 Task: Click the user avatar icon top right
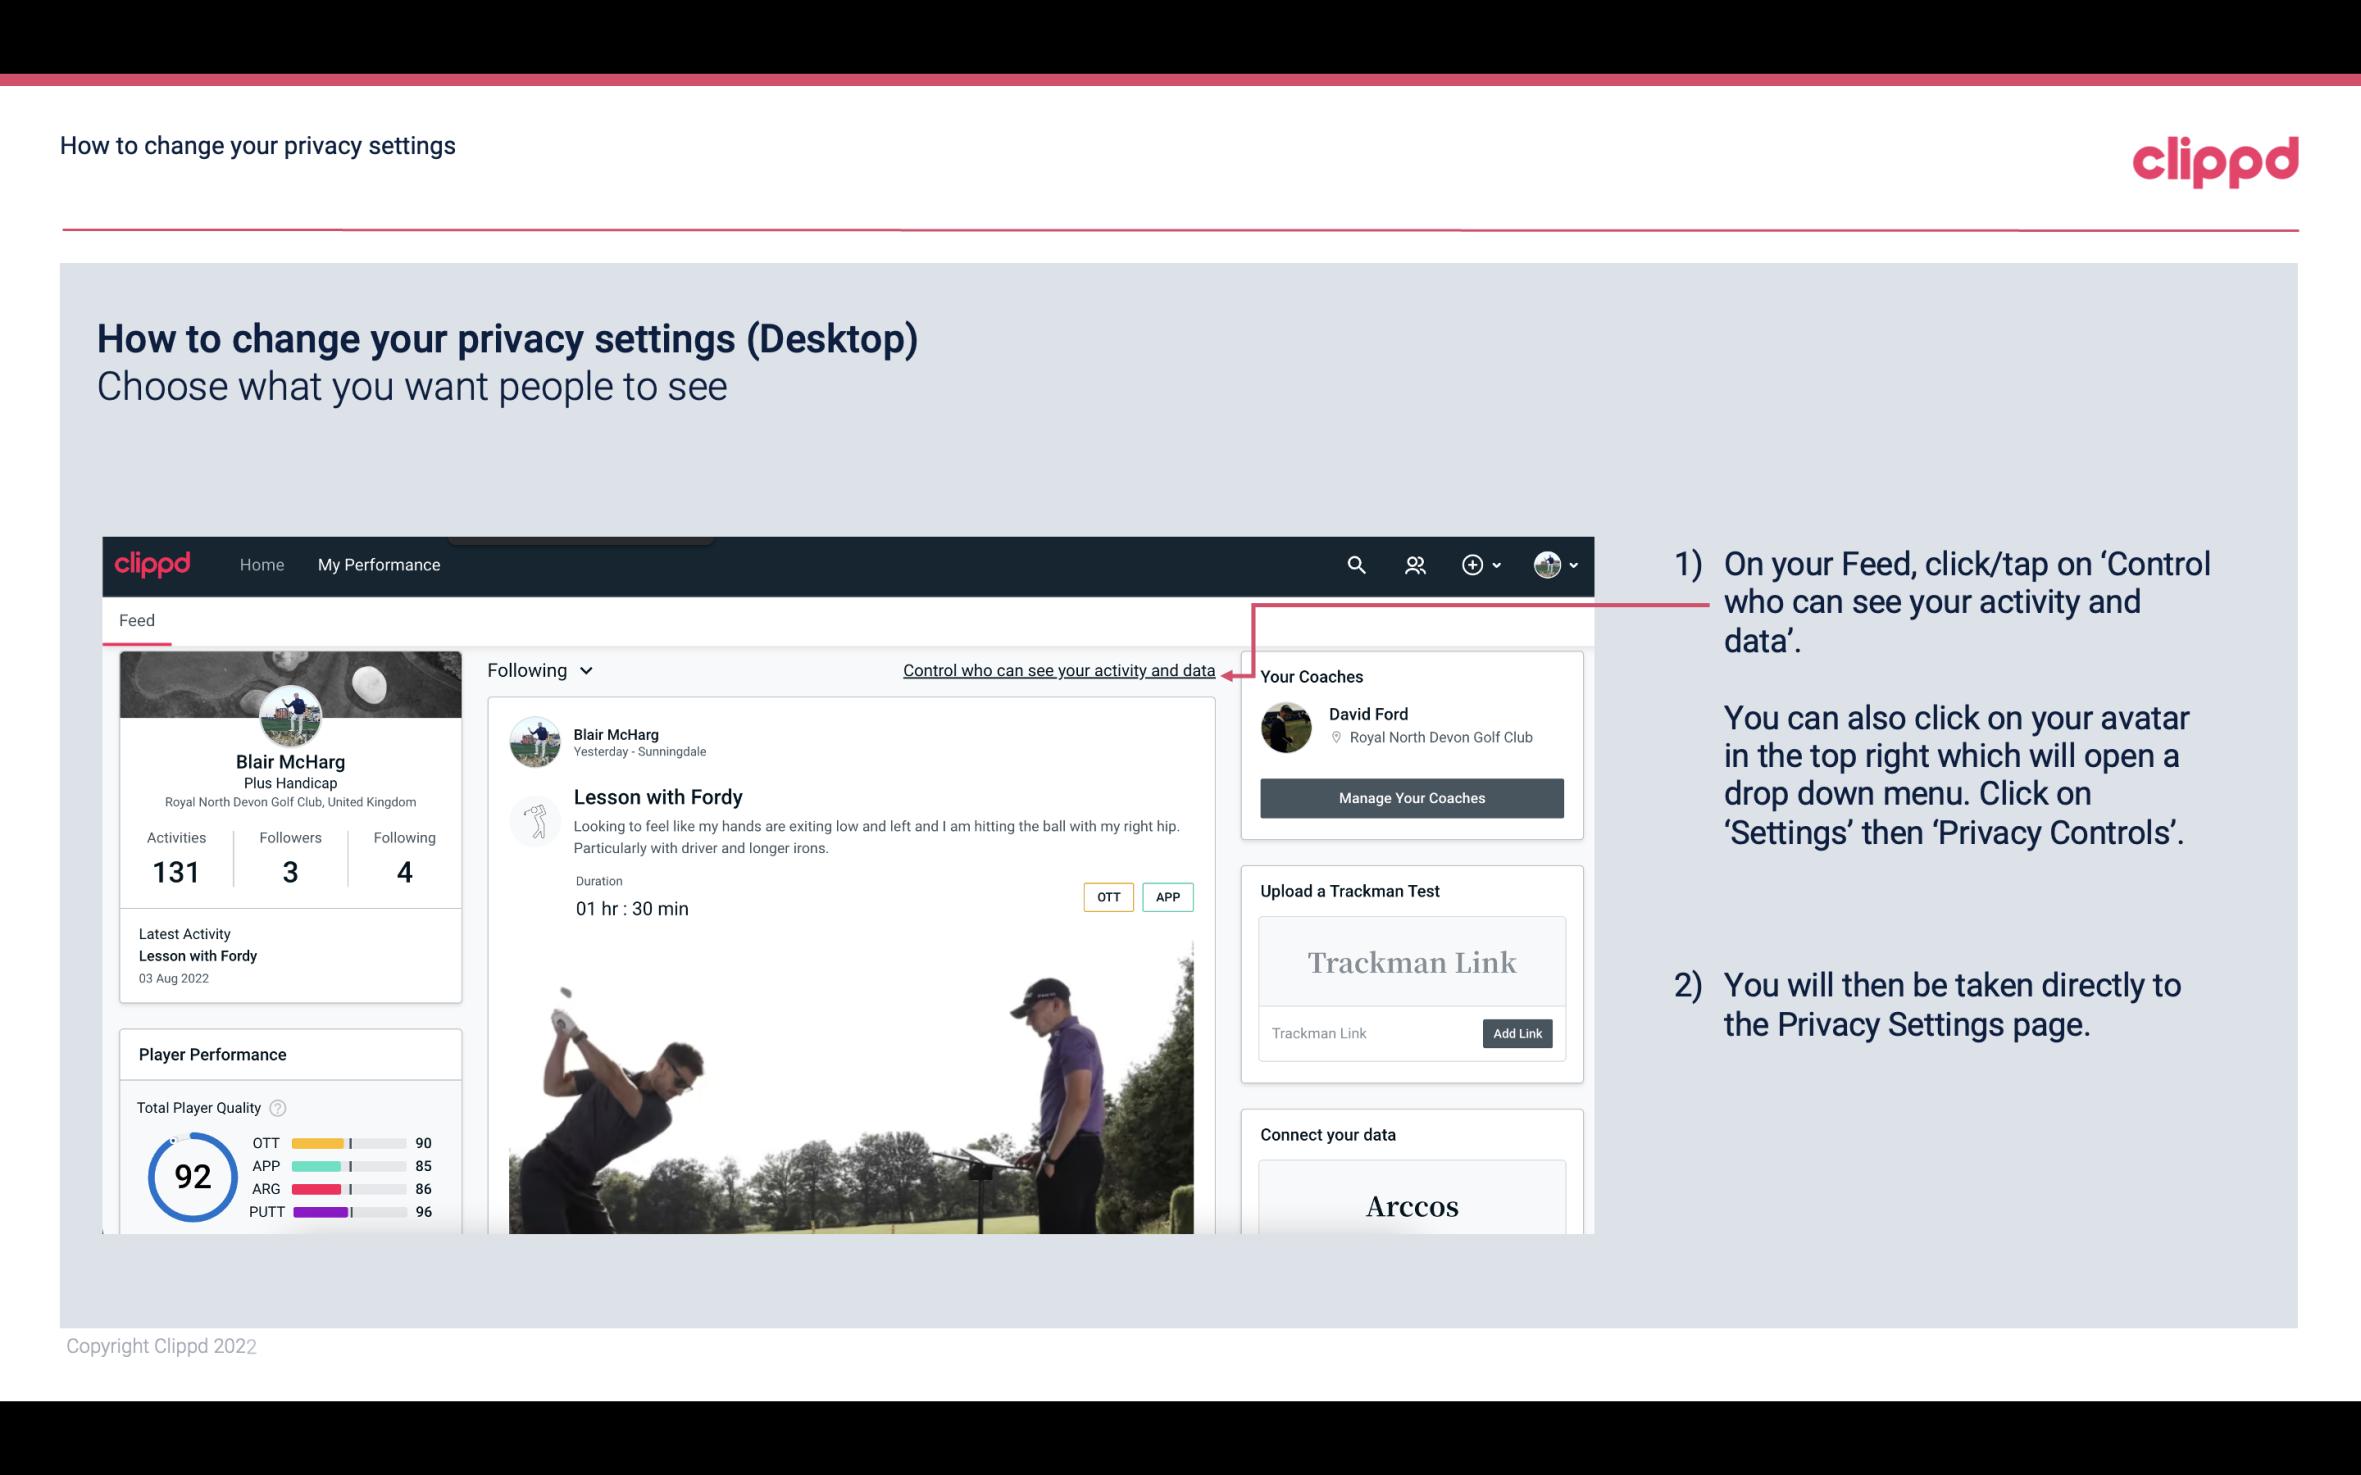tap(1546, 564)
